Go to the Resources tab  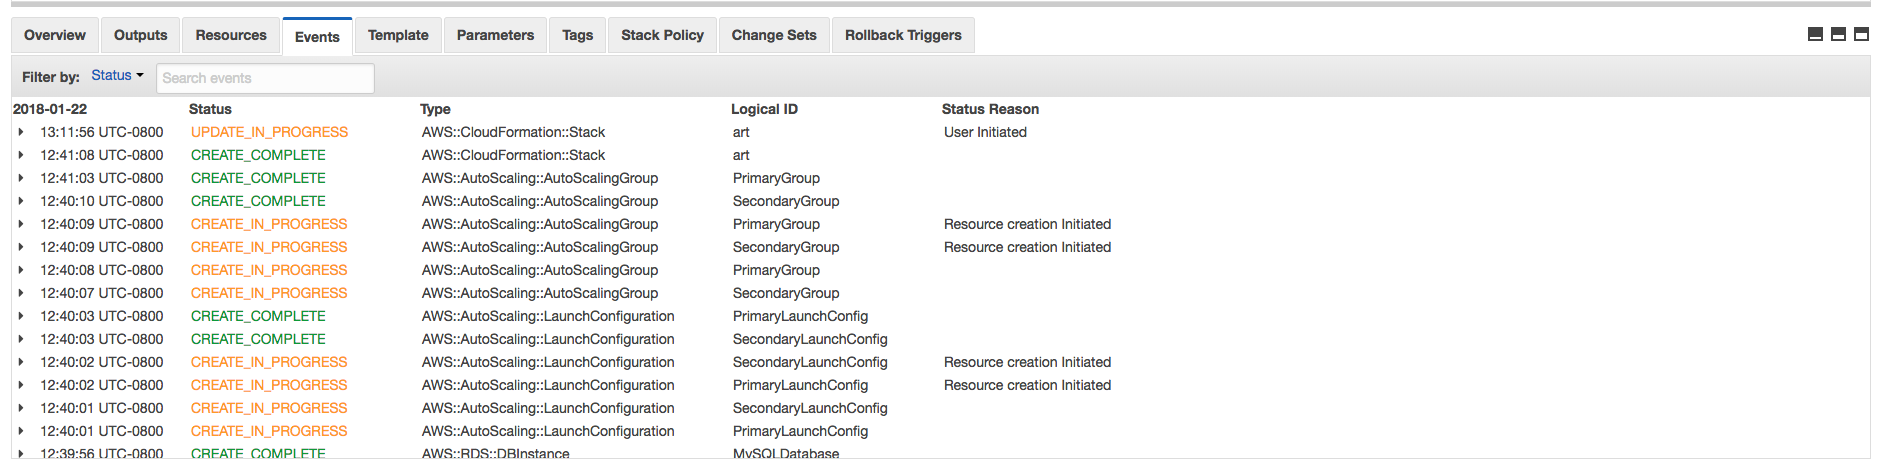coord(231,35)
